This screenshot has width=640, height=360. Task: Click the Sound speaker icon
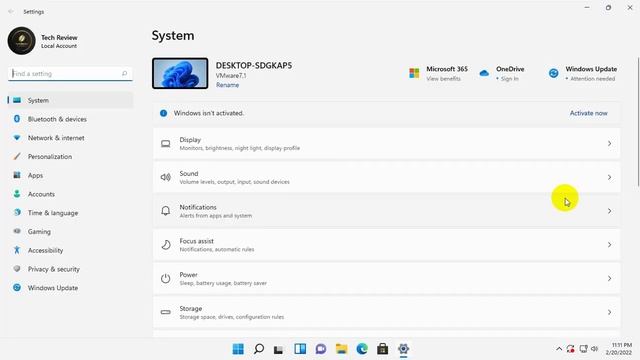coord(165,177)
